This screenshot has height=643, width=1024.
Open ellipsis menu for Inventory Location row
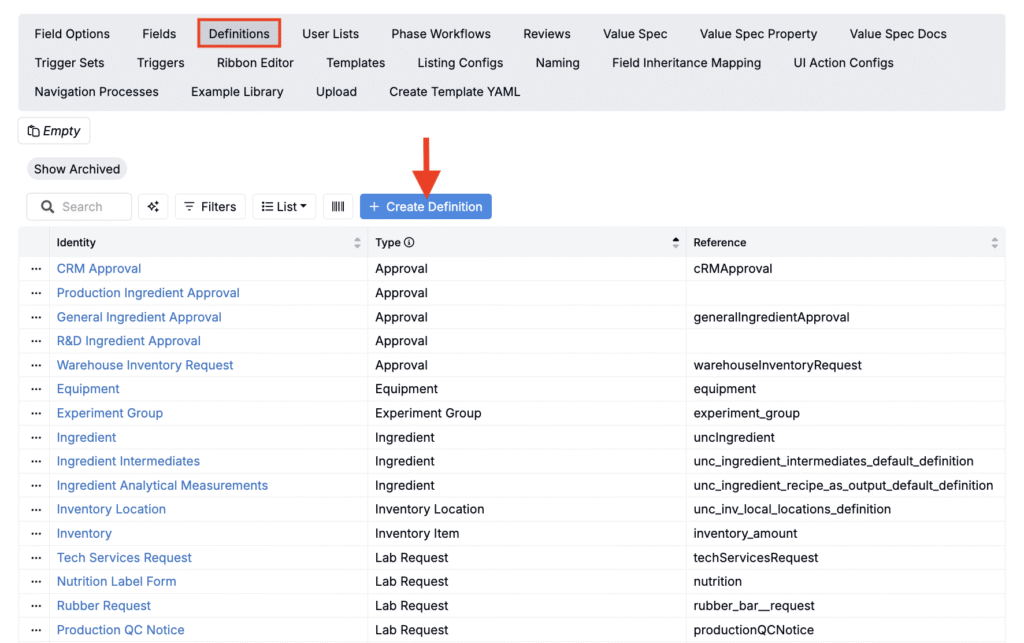pyautogui.click(x=36, y=509)
